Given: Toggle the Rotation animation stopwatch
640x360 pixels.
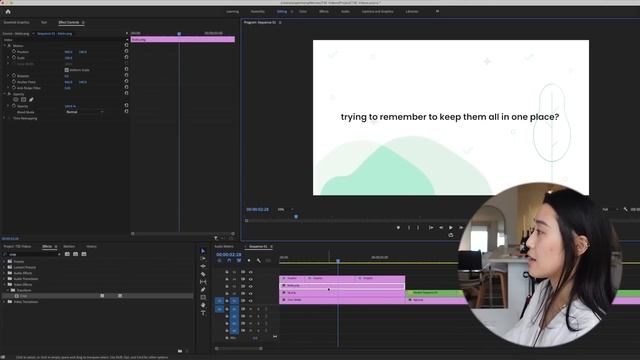Looking at the screenshot, I should pyautogui.click(x=14, y=76).
